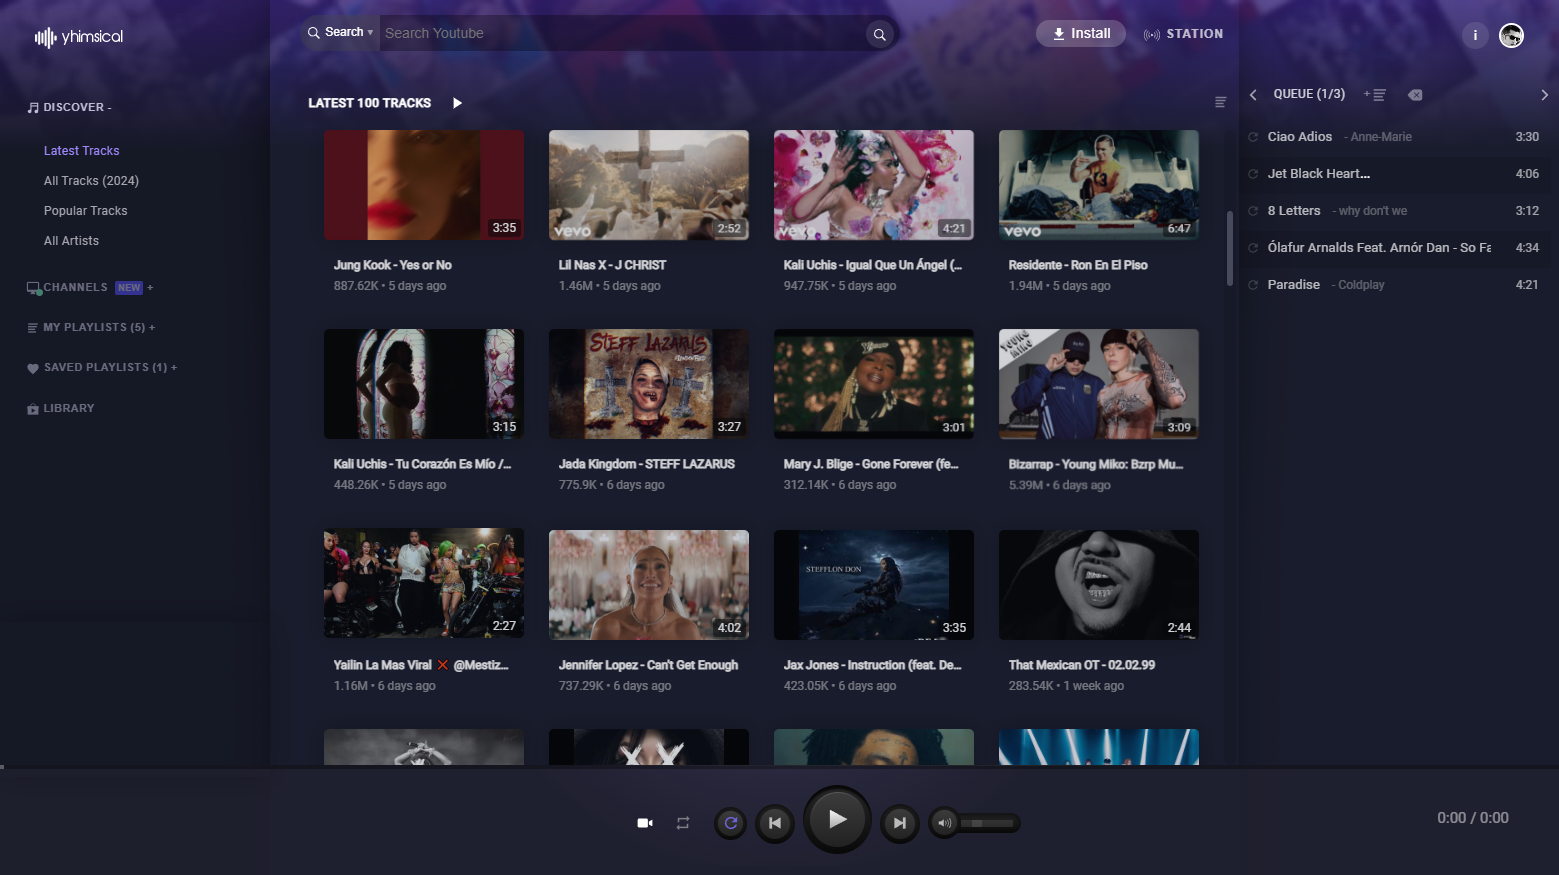Play Yailin La Mas Viral thumbnail
The height and width of the screenshot is (875, 1559).
point(424,585)
